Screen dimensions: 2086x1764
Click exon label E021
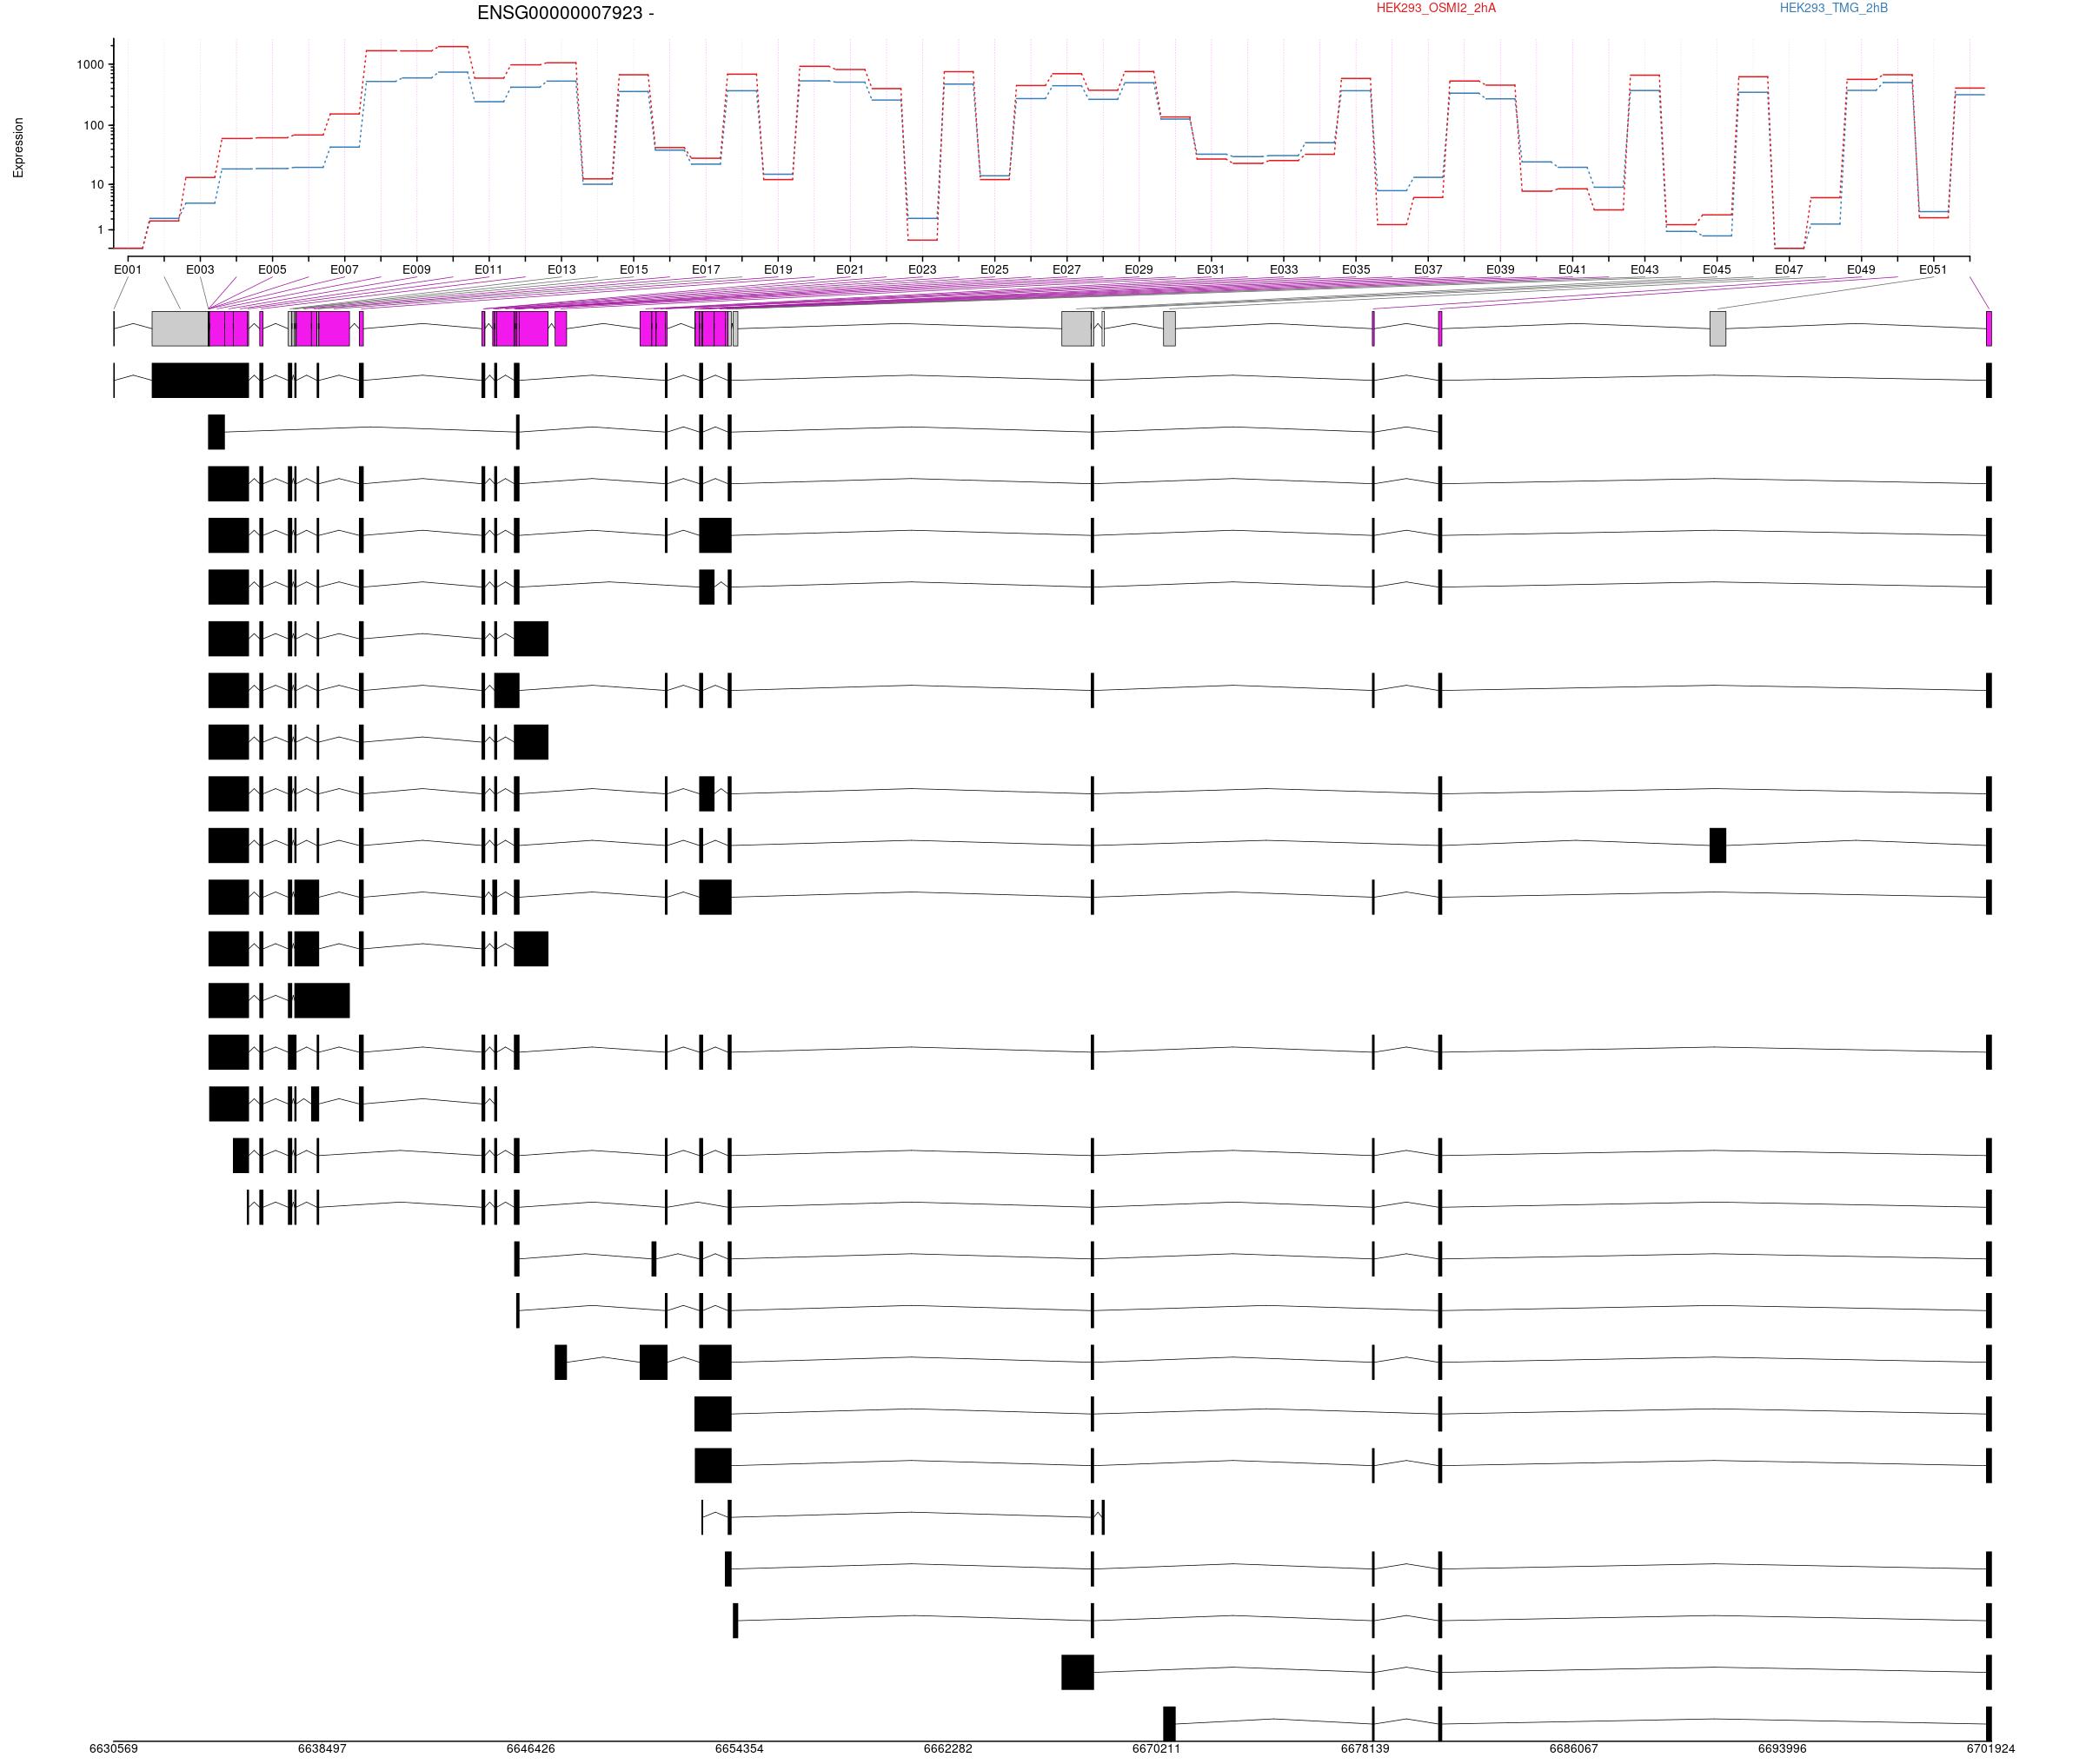(850, 270)
